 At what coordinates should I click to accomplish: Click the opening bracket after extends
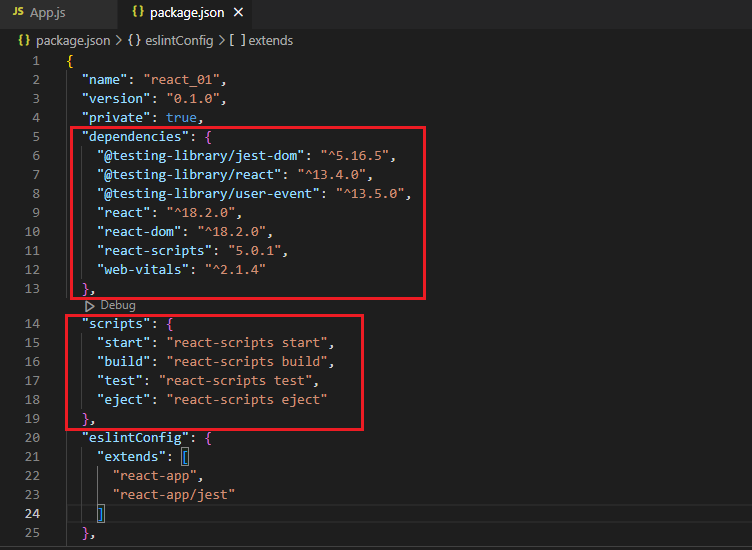(185, 456)
